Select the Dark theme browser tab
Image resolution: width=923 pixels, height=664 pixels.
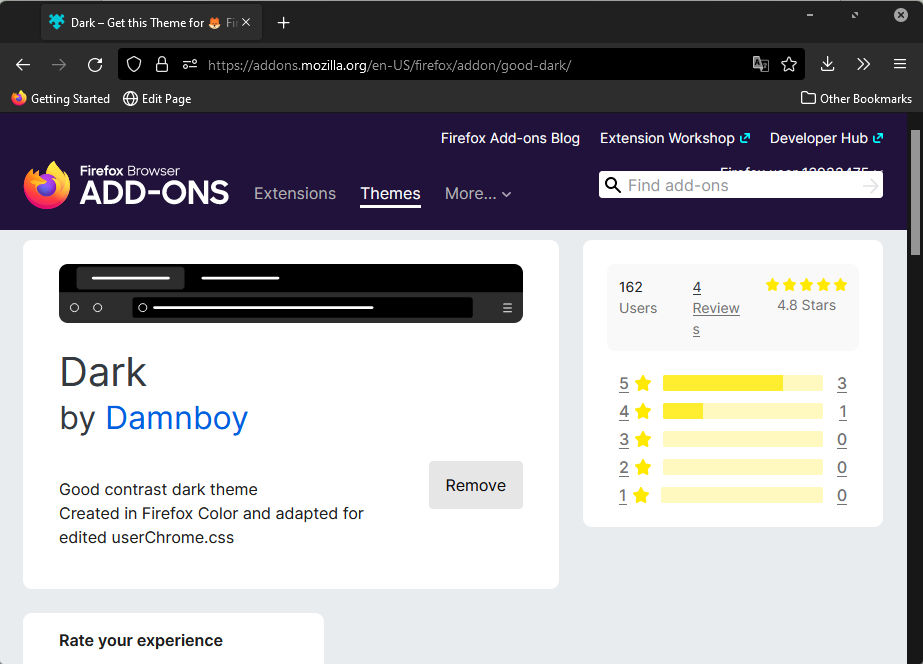click(x=151, y=22)
